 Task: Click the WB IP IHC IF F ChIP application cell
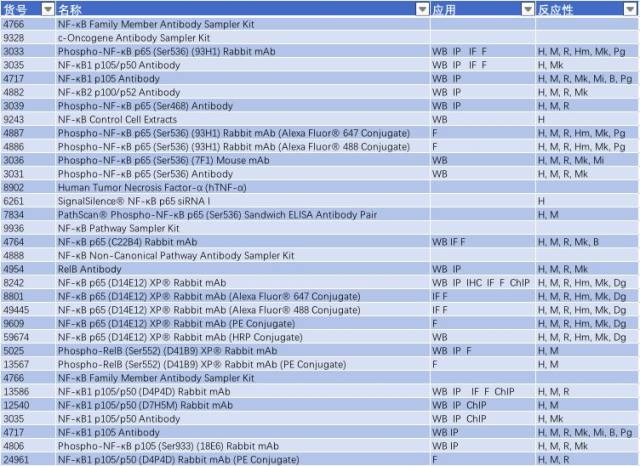[x=482, y=283]
